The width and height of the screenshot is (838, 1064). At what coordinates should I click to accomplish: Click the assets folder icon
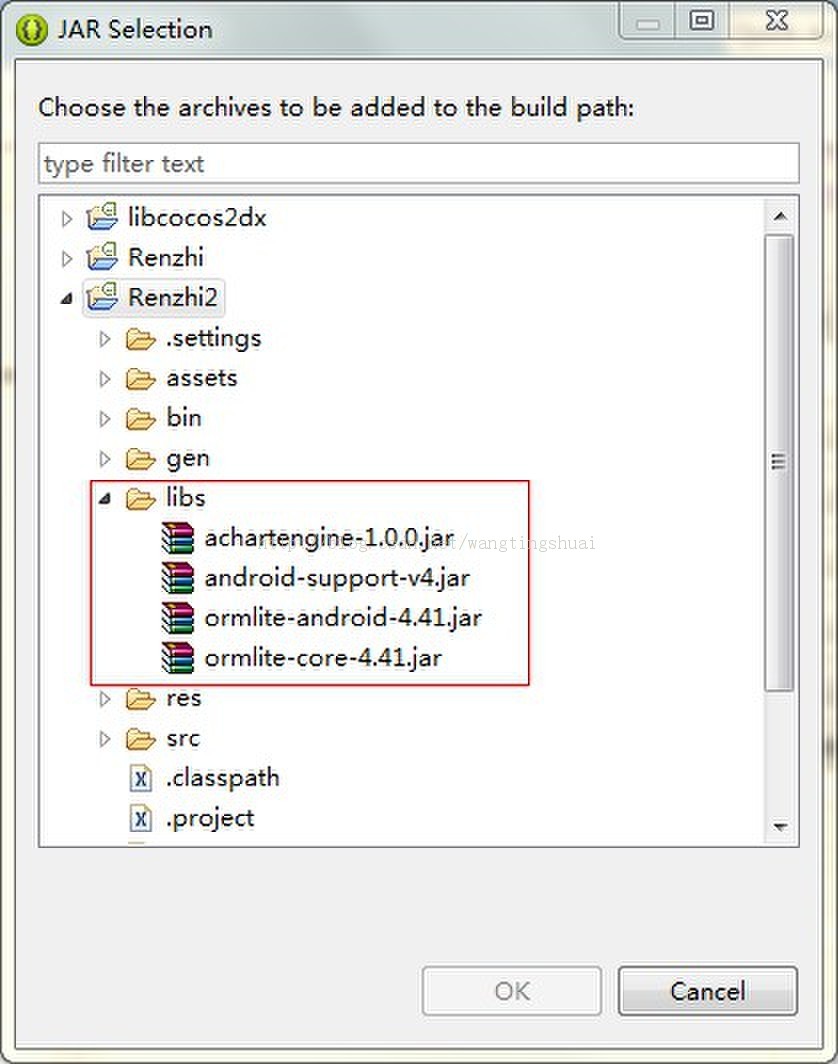pyautogui.click(x=140, y=378)
